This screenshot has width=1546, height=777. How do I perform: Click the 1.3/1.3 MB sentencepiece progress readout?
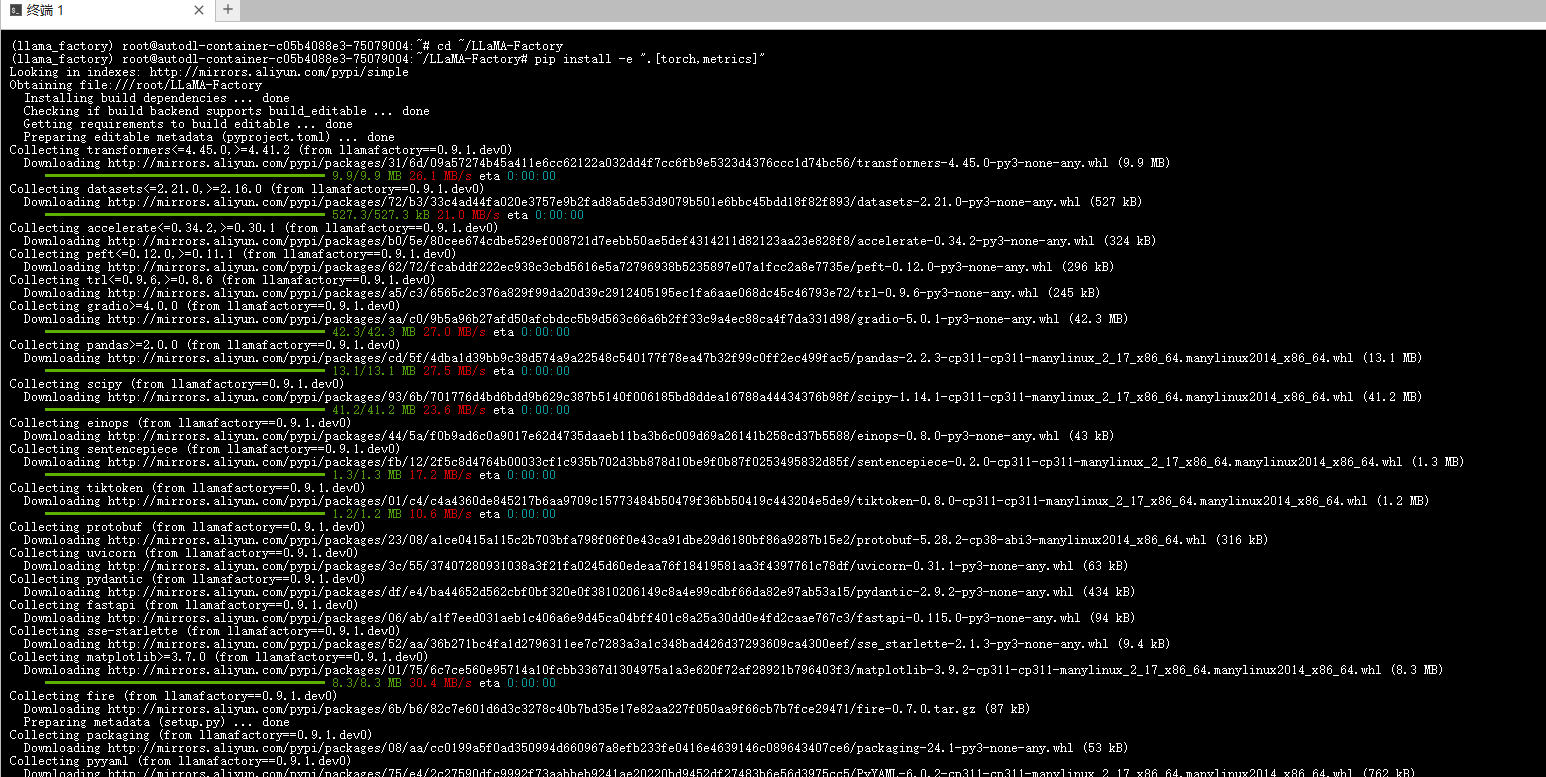[367, 475]
